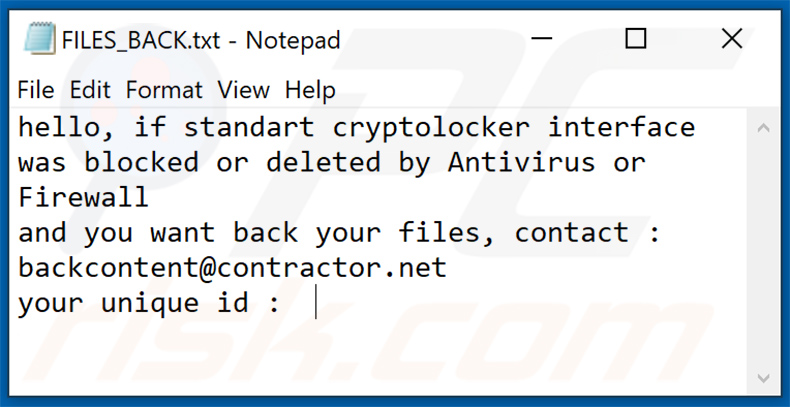
Task: Click the Notepad icon in the title bar
Action: point(38,40)
